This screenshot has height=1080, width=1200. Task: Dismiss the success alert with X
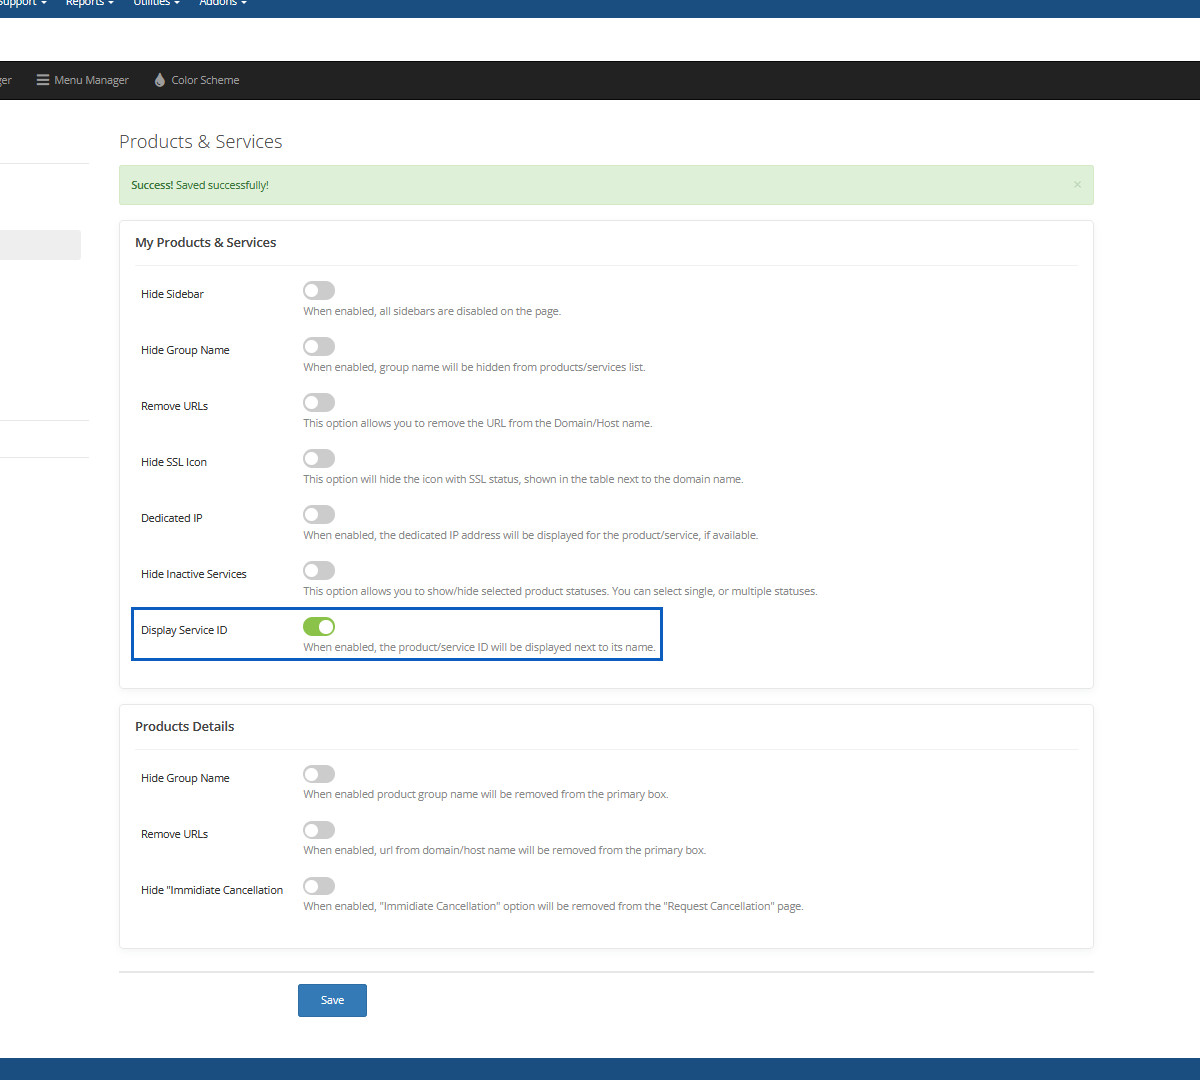(x=1077, y=185)
